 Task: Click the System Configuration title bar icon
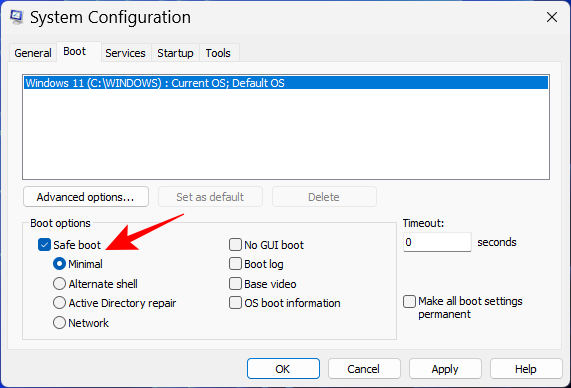tap(16, 16)
